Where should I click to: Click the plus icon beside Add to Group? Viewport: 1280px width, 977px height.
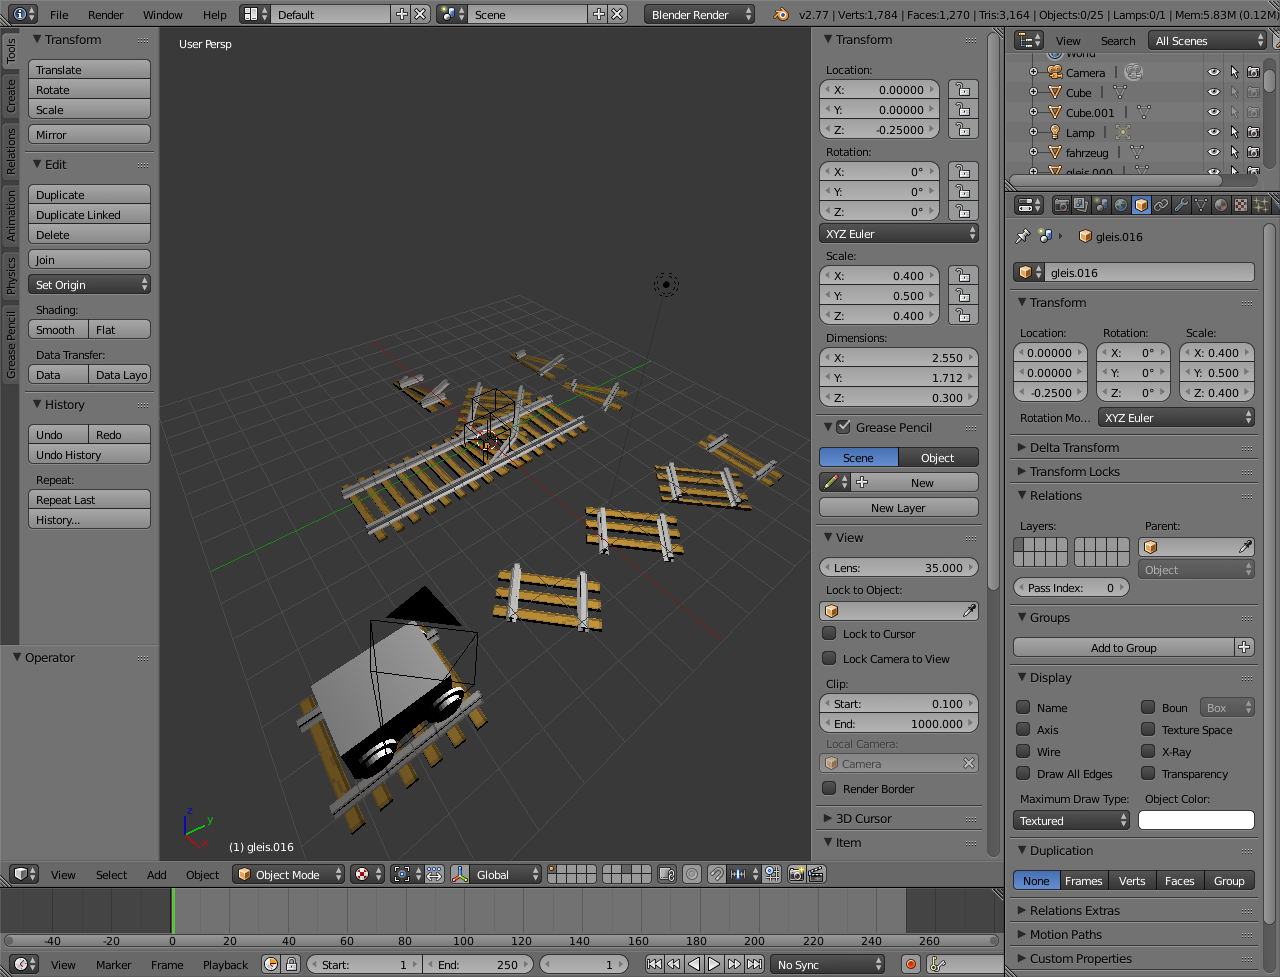pos(1244,648)
